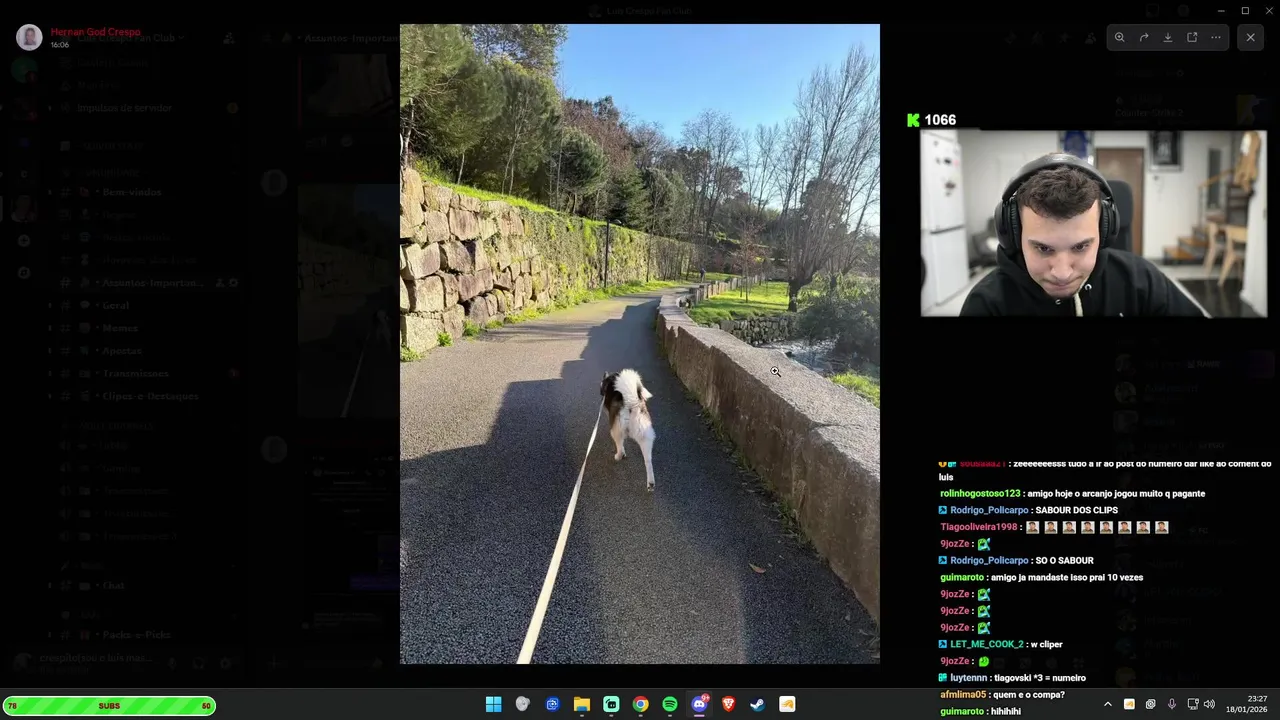The image size is (1280, 720).
Task: Click the Hernan God Crespo username
Action: coord(96,32)
